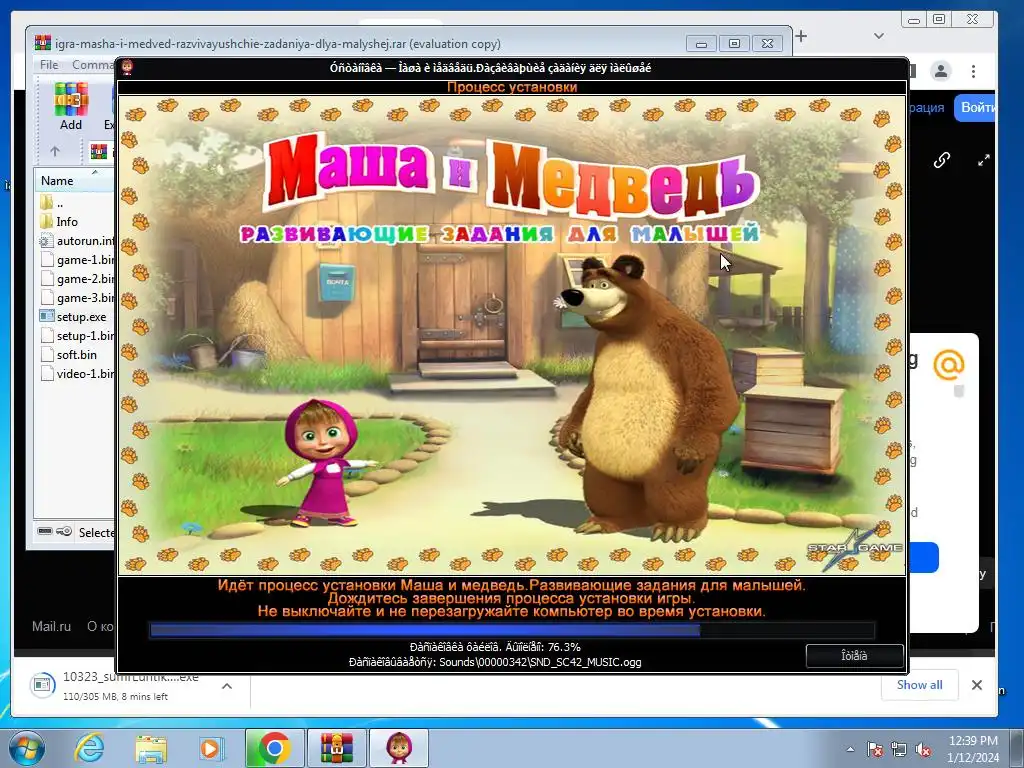Expand the download item options arrow
The height and width of the screenshot is (768, 1024).
227,686
